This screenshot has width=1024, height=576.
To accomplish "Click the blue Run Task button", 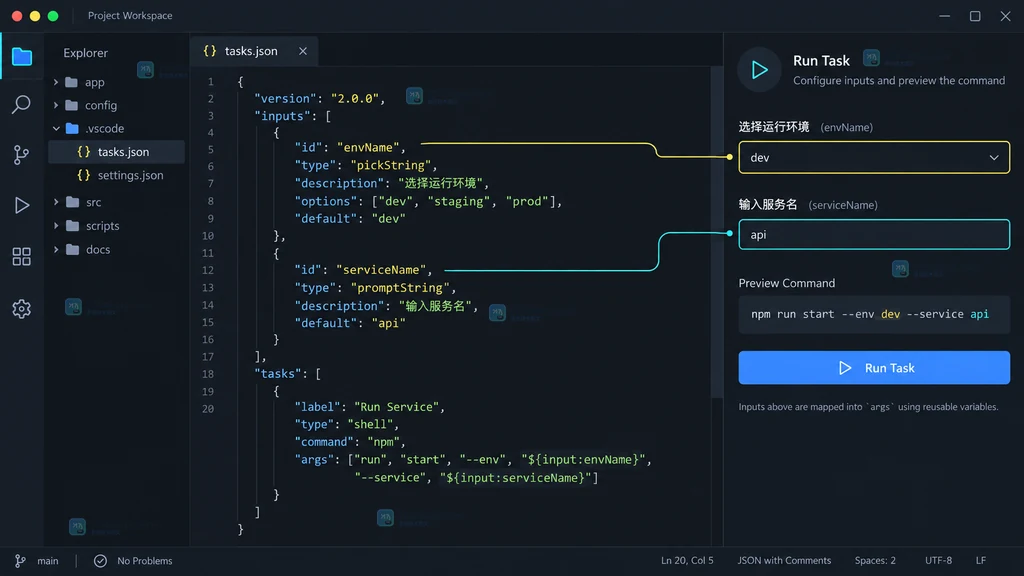I will (874, 368).
